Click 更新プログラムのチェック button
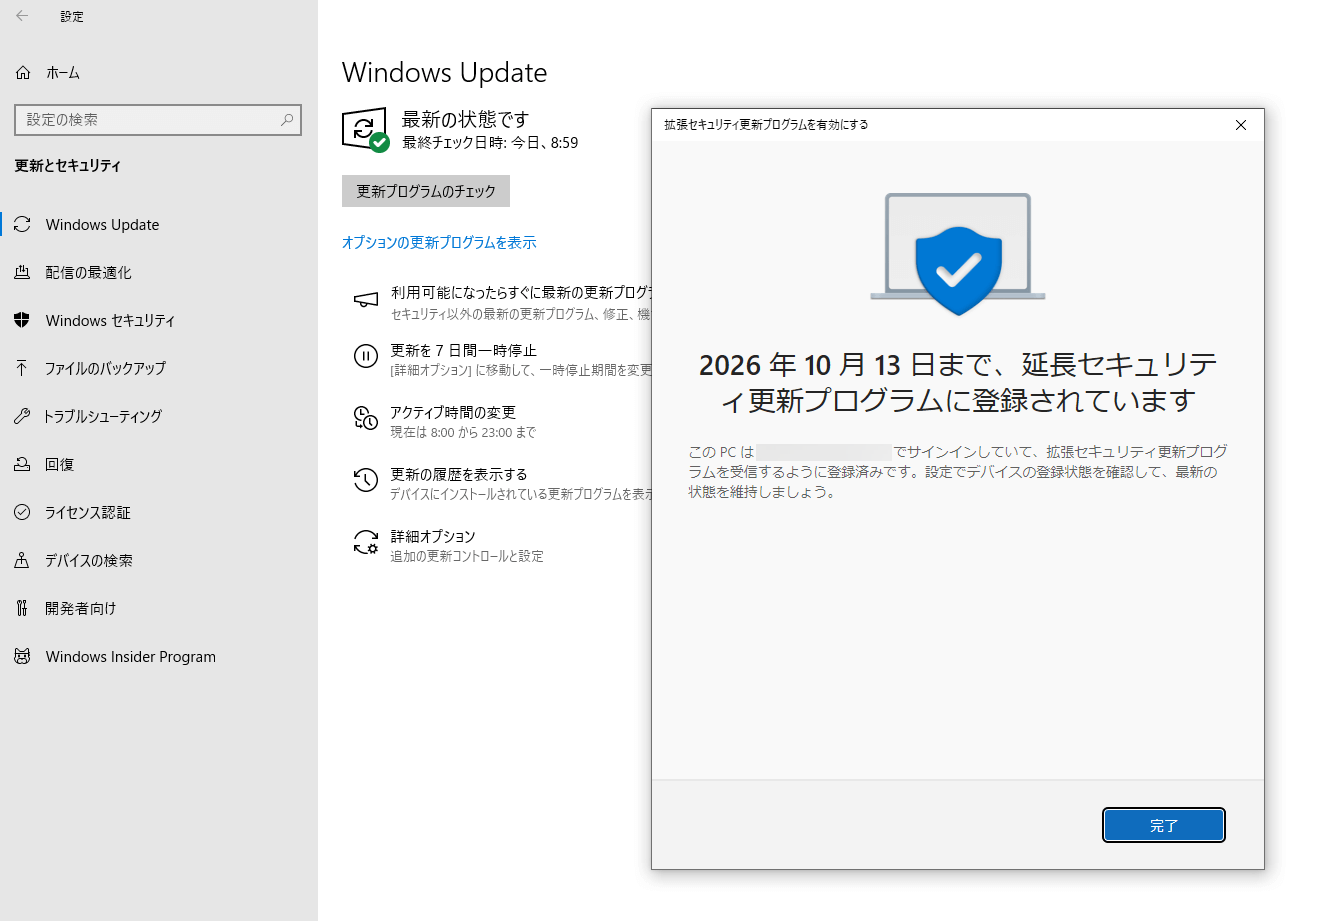1318x921 pixels. click(x=426, y=191)
